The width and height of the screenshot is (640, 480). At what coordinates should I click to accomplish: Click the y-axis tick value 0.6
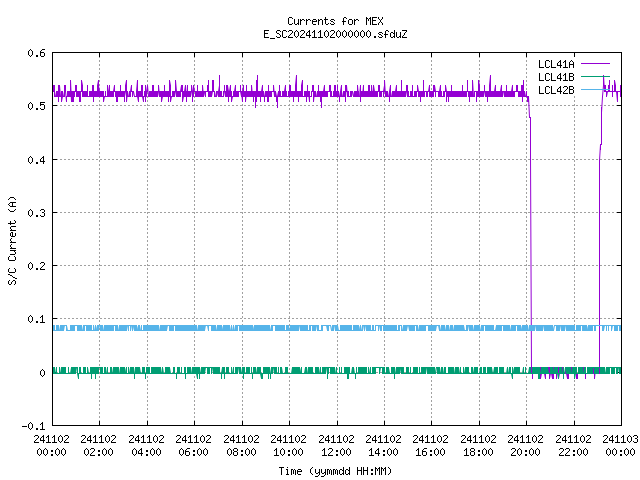[36, 53]
